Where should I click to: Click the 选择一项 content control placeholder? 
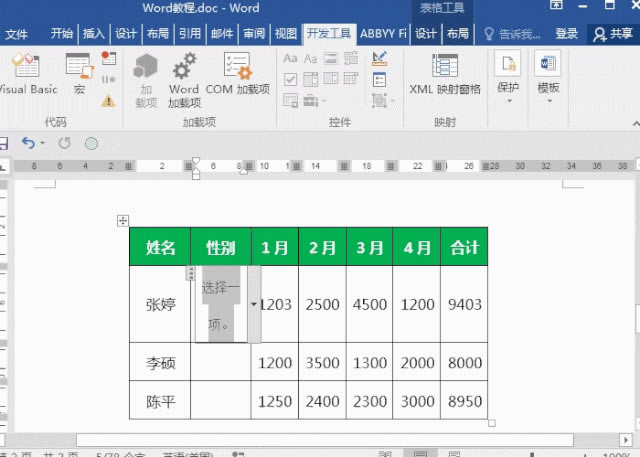click(221, 304)
